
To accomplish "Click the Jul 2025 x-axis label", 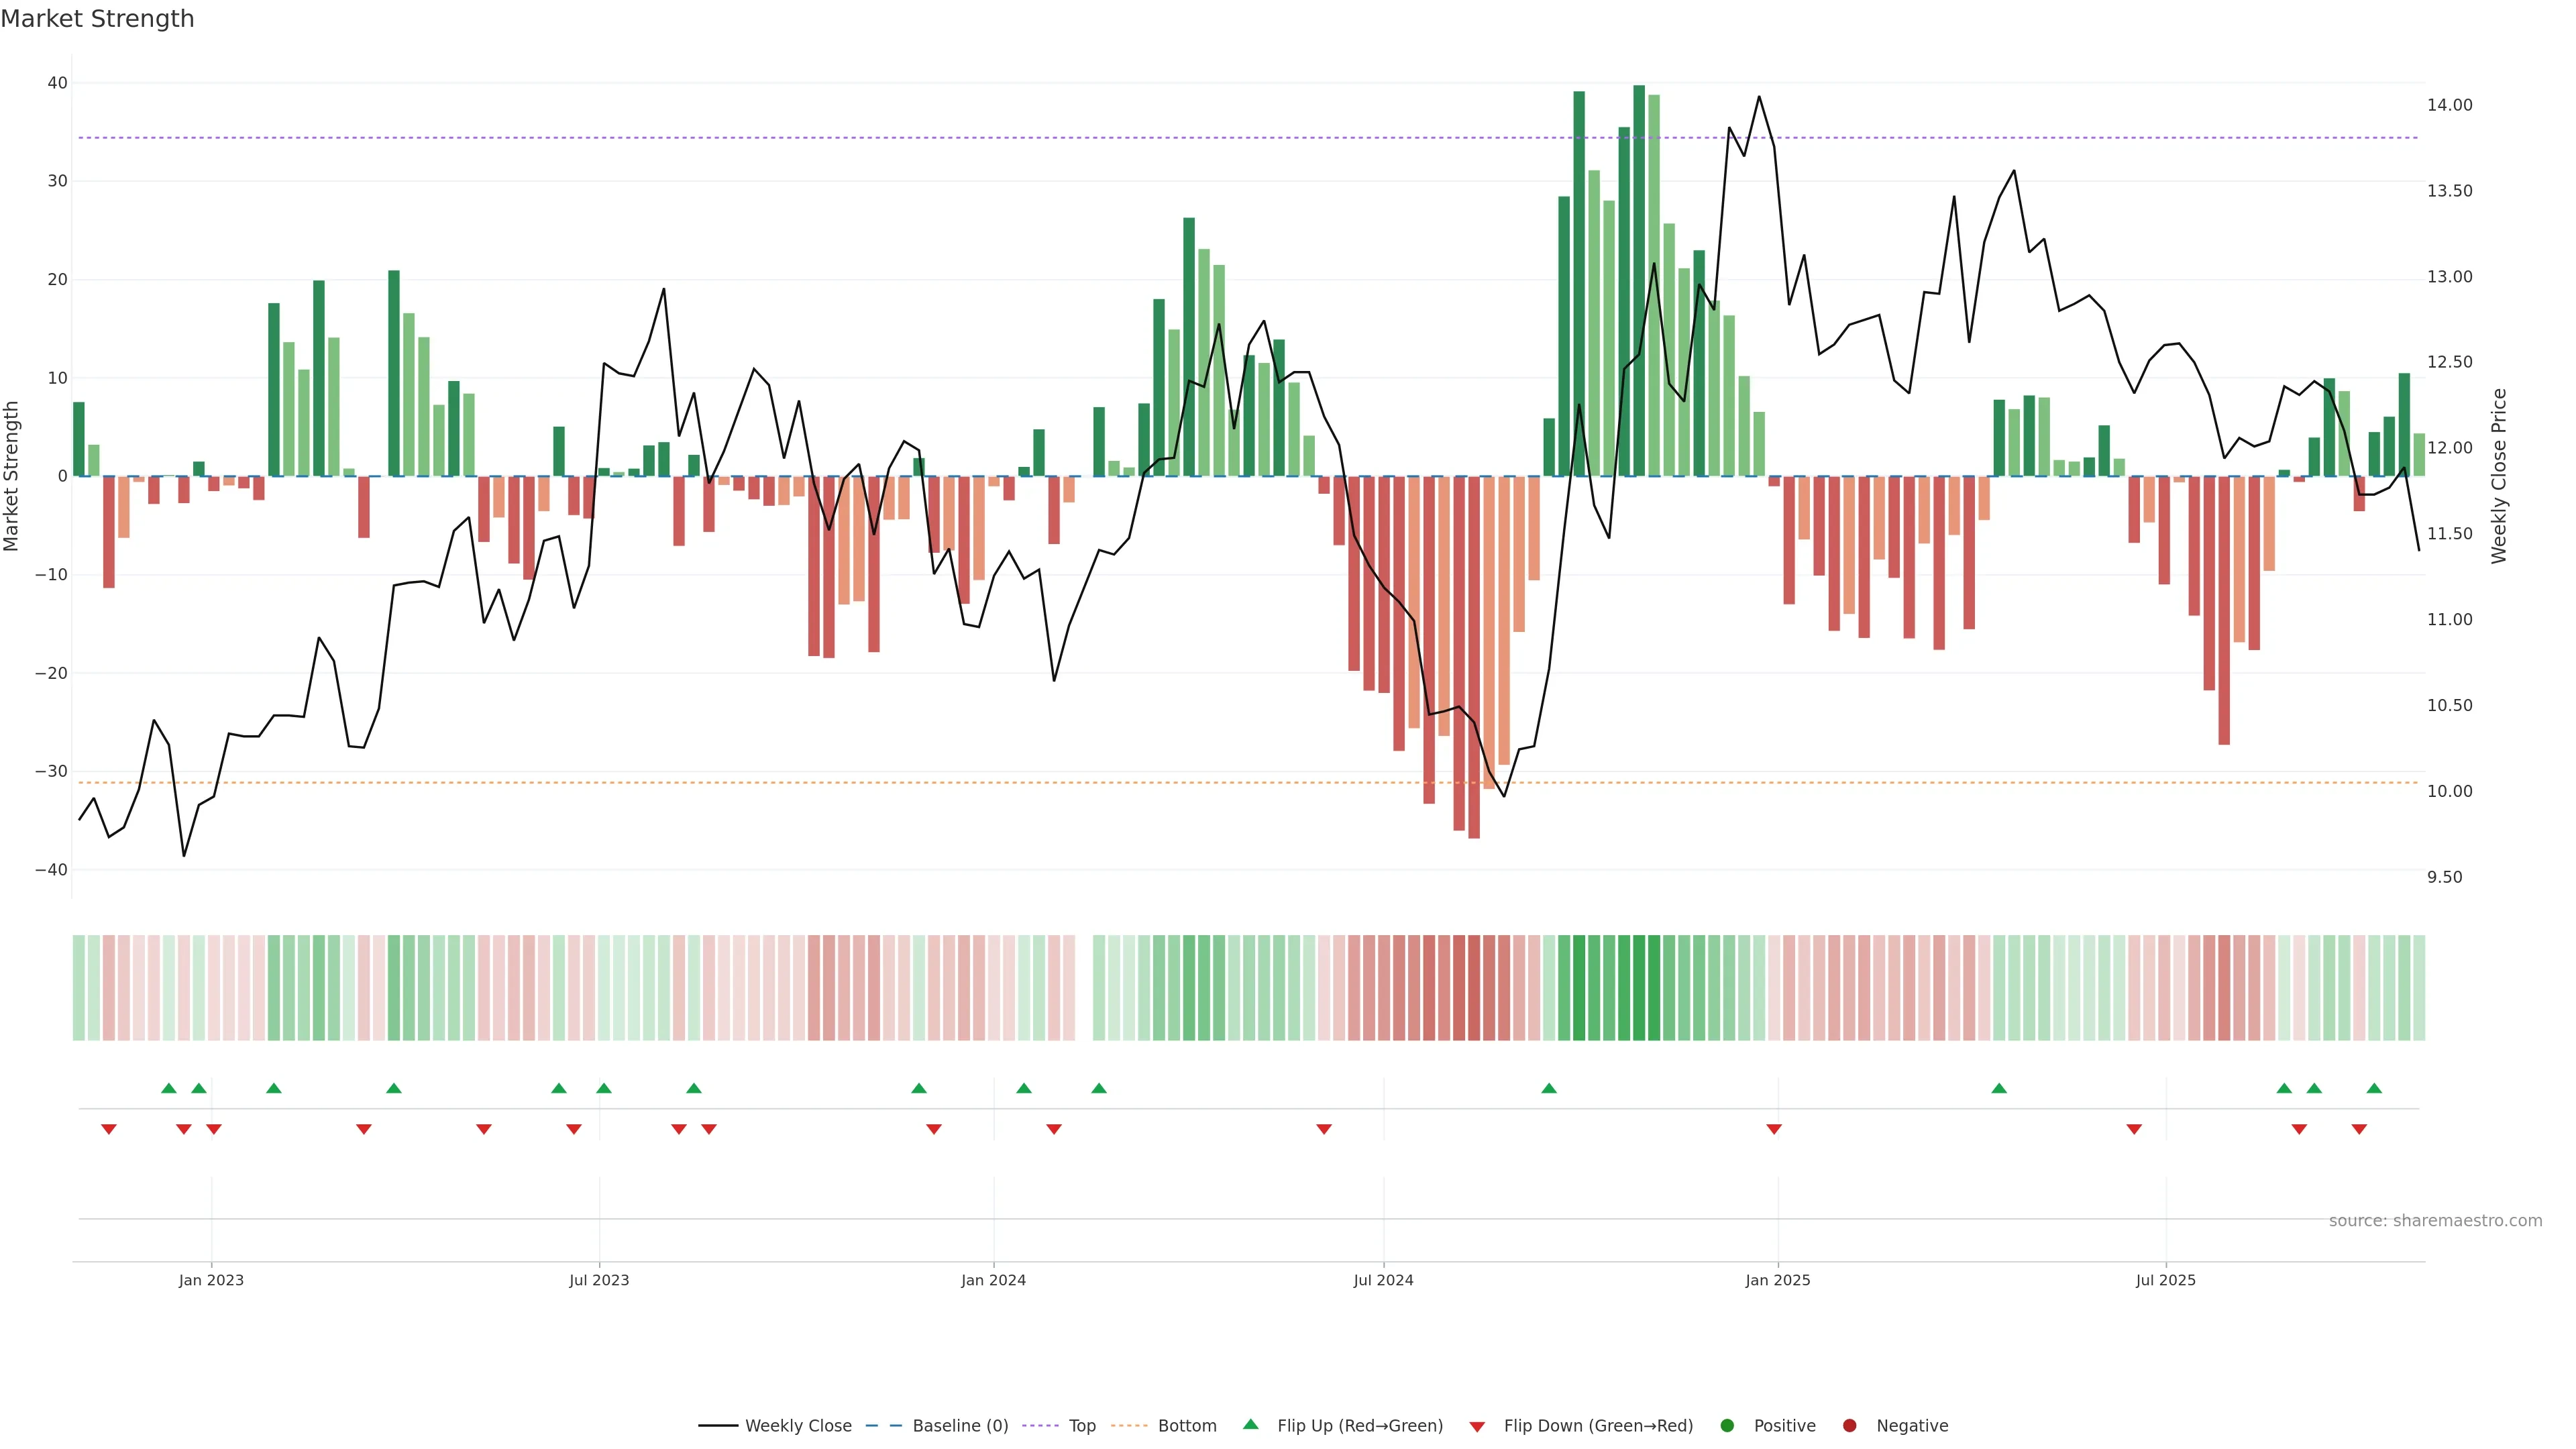I will click(x=2165, y=1280).
